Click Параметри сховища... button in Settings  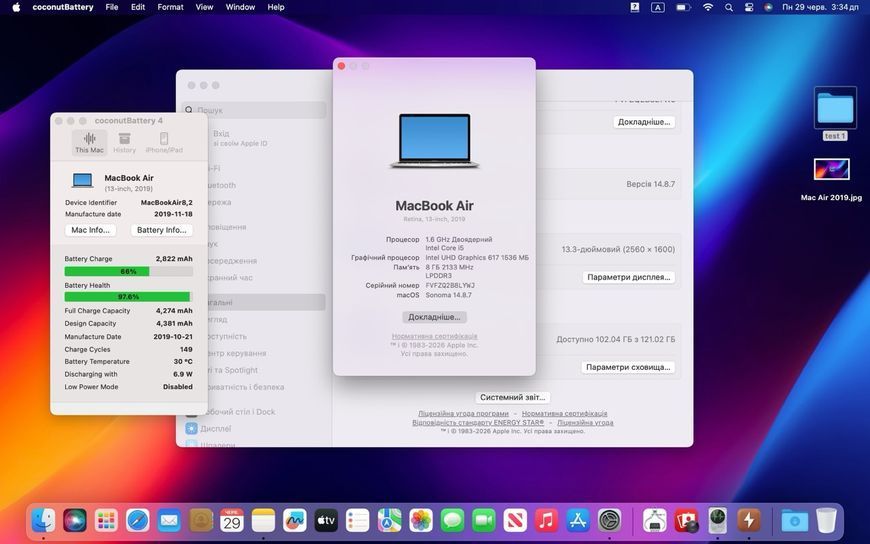pyautogui.click(x=628, y=367)
